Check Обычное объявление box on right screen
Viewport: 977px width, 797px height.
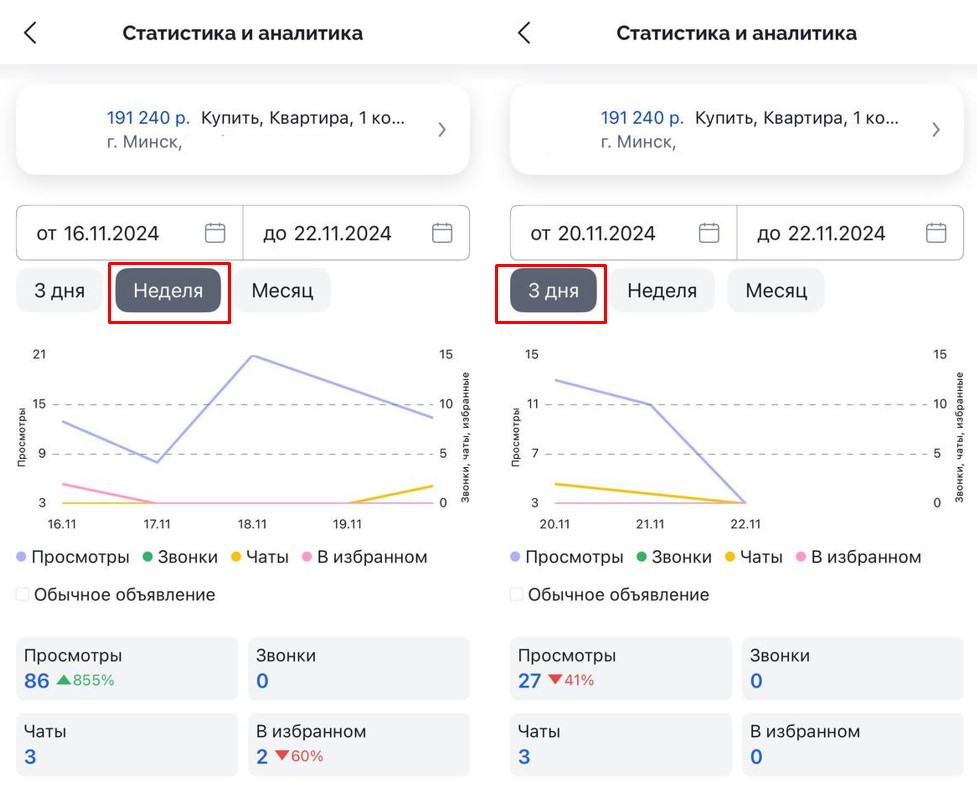click(x=517, y=595)
